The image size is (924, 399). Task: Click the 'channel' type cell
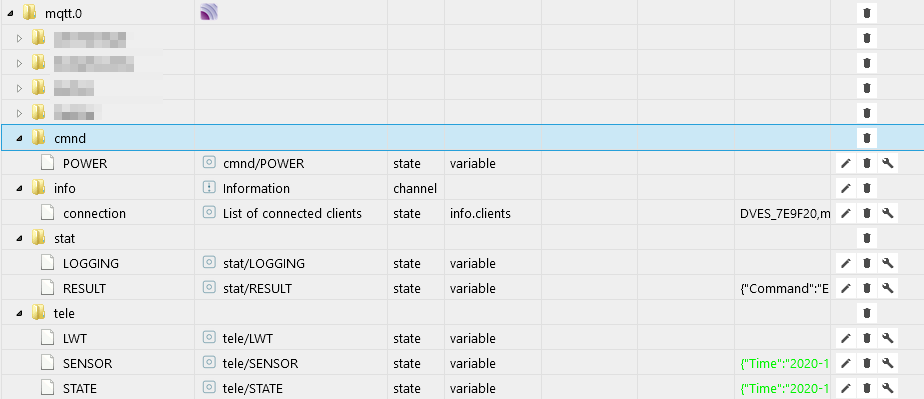coord(415,189)
